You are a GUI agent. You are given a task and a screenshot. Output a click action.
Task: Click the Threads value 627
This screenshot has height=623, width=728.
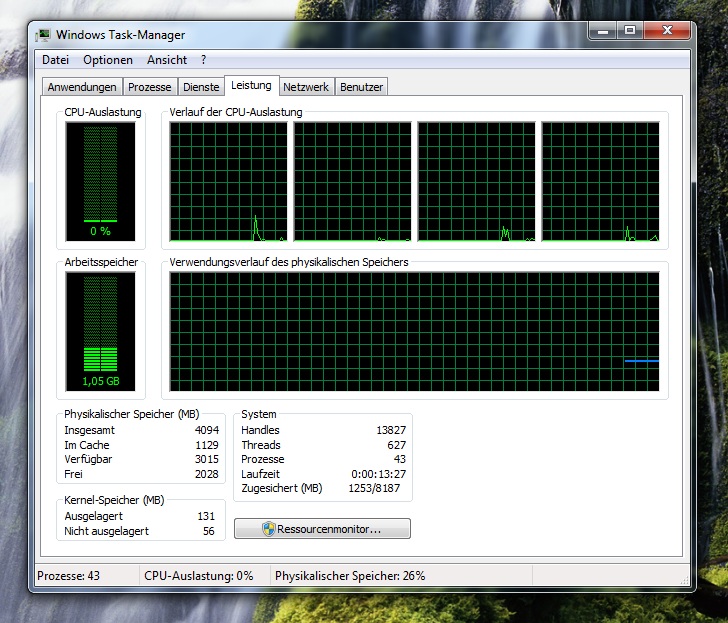point(396,445)
